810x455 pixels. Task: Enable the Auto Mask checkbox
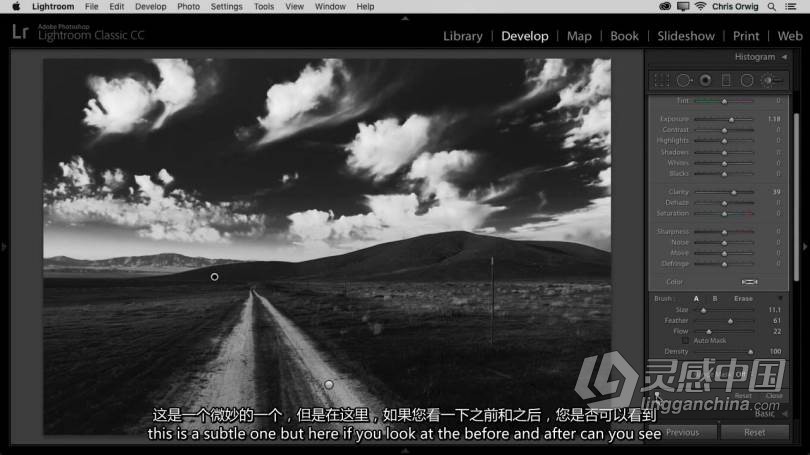(685, 341)
